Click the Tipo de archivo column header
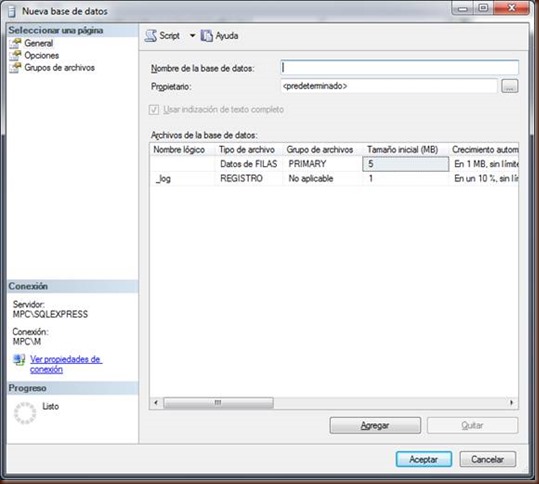Viewport: 539px width, 484px height. [x=249, y=150]
